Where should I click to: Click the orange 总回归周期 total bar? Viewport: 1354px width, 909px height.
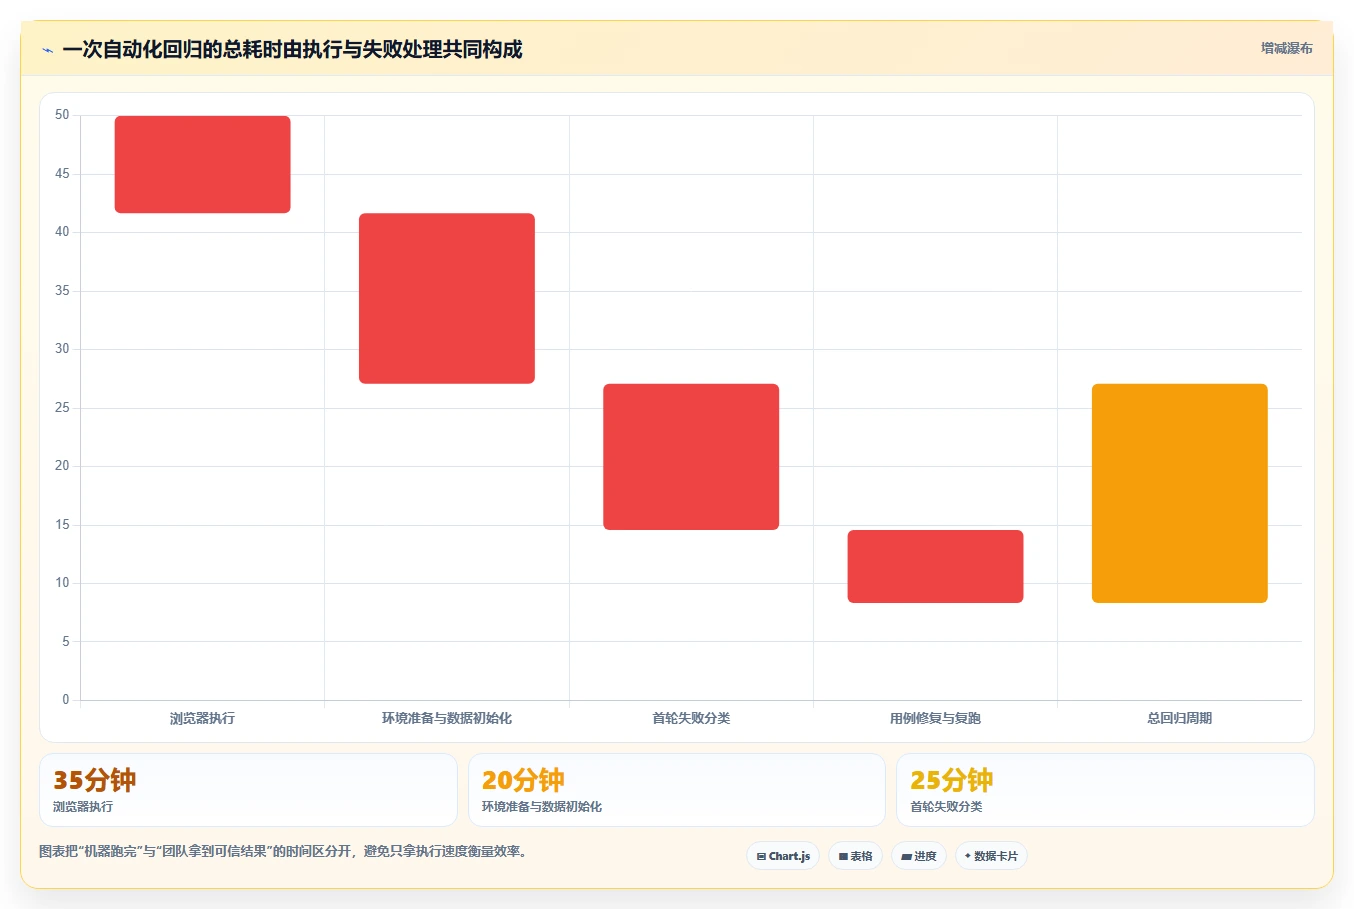(1180, 493)
